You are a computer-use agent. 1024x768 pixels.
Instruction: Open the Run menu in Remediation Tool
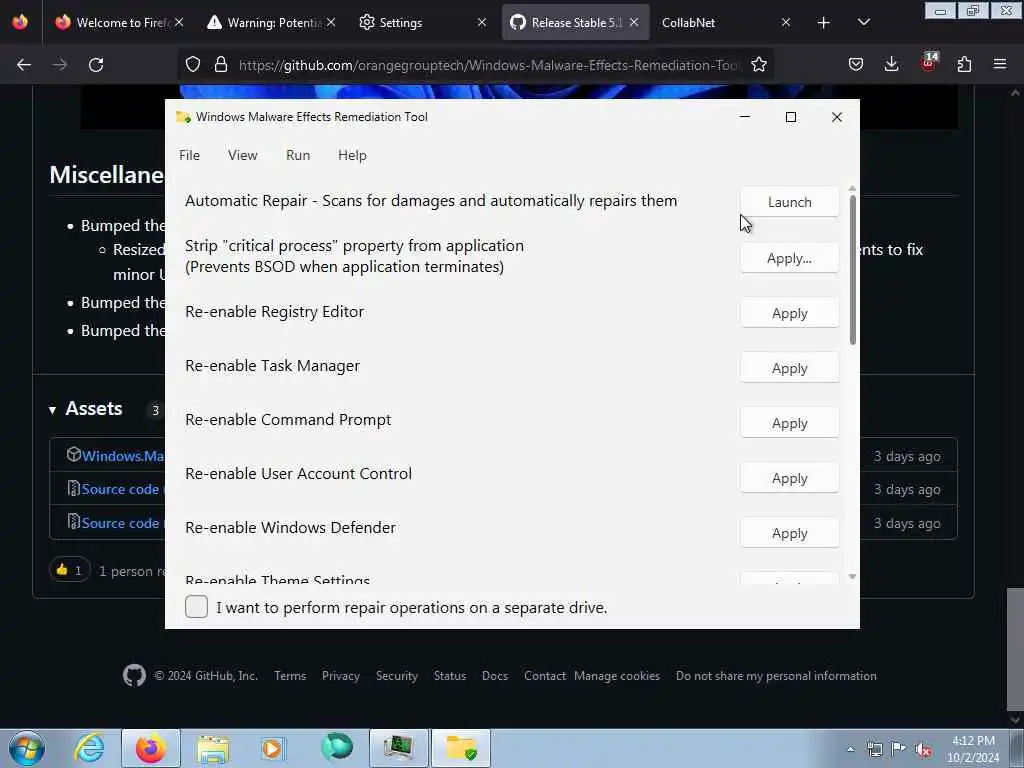click(x=298, y=155)
